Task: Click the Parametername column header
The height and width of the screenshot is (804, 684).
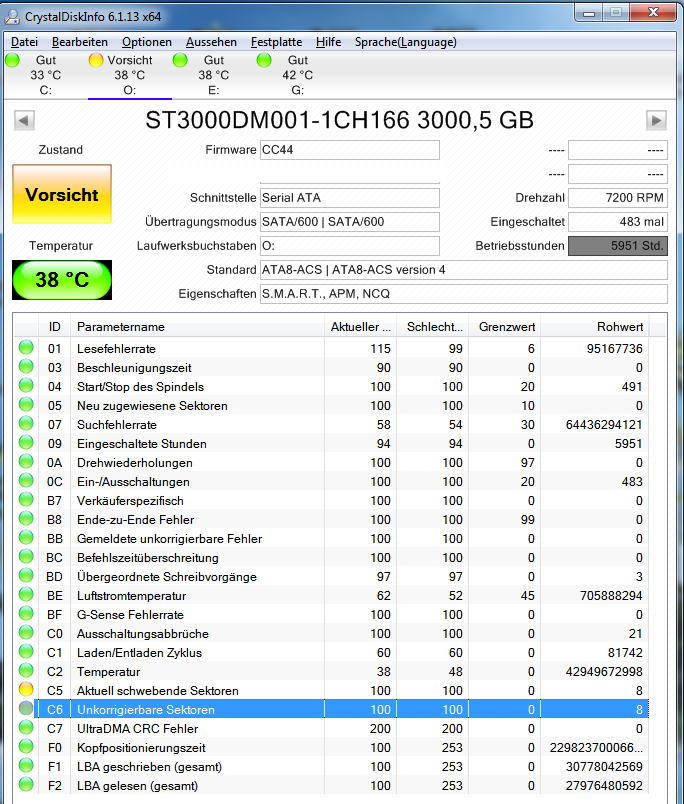Action: click(x=197, y=327)
